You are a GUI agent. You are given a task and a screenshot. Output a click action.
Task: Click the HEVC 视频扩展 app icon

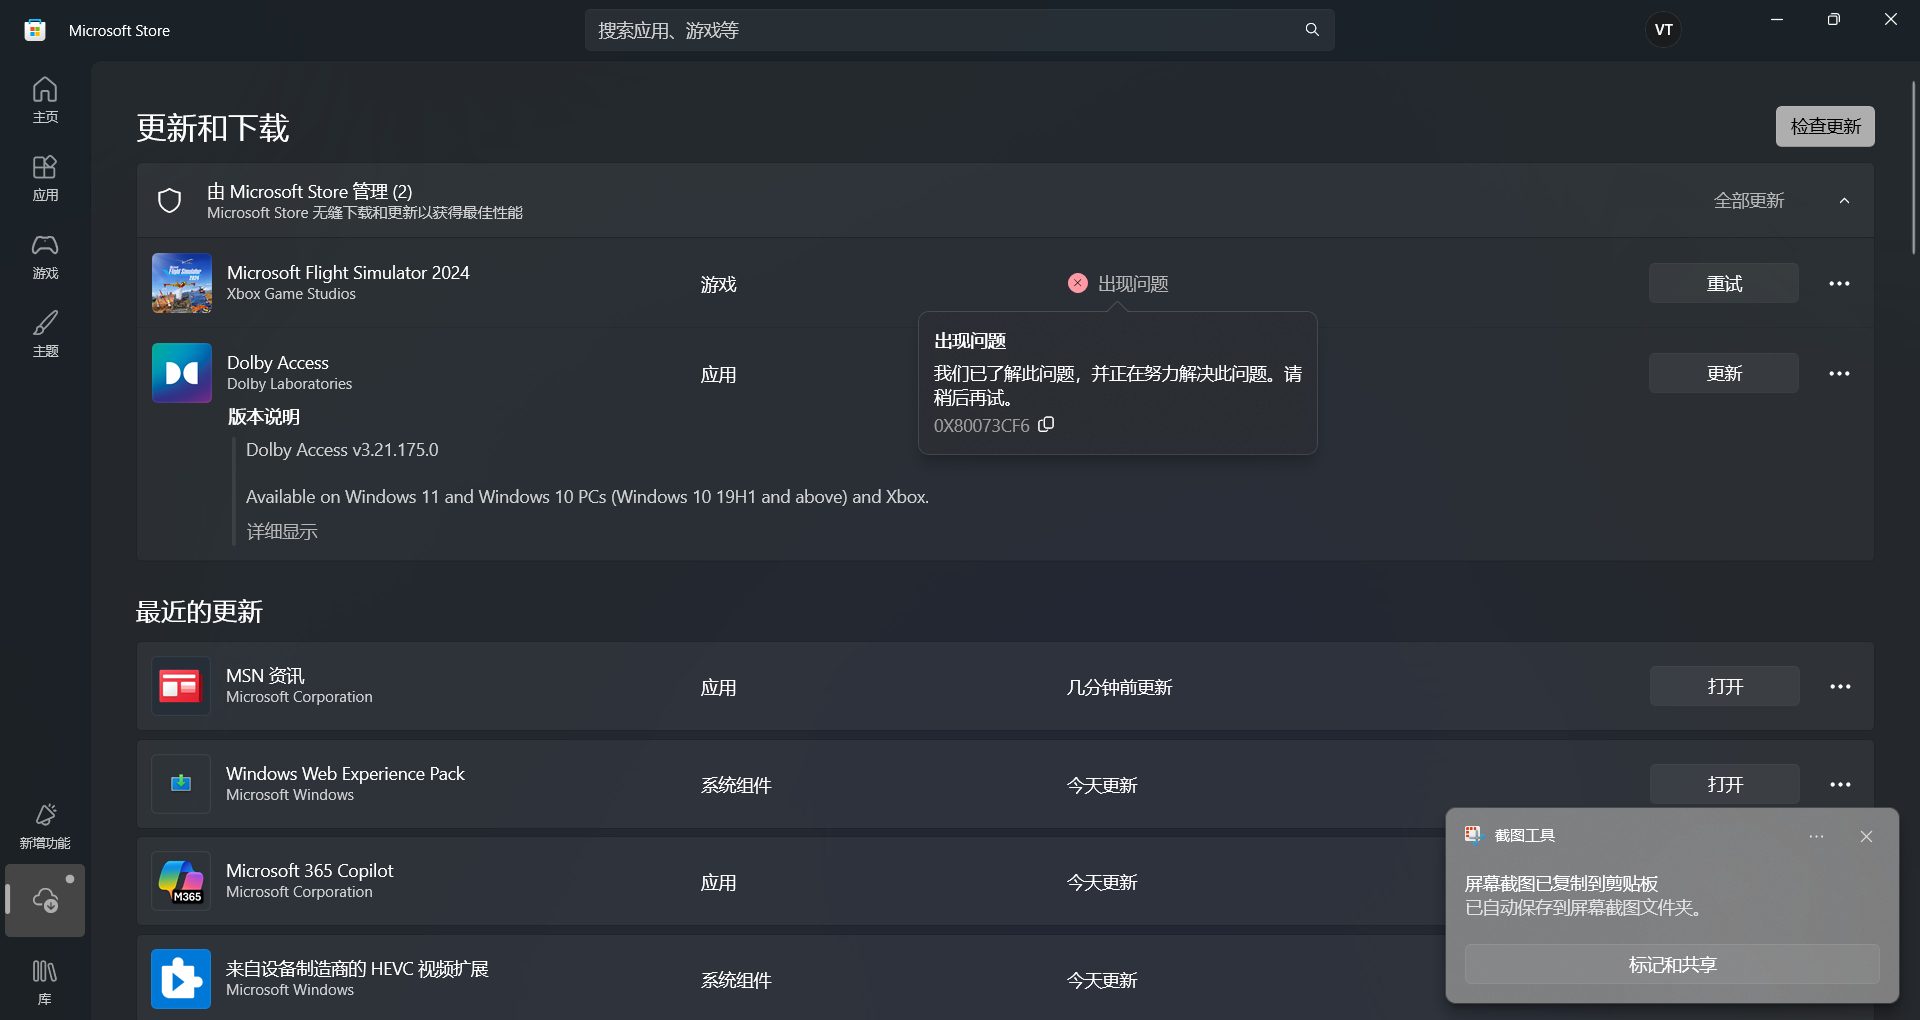(x=181, y=979)
